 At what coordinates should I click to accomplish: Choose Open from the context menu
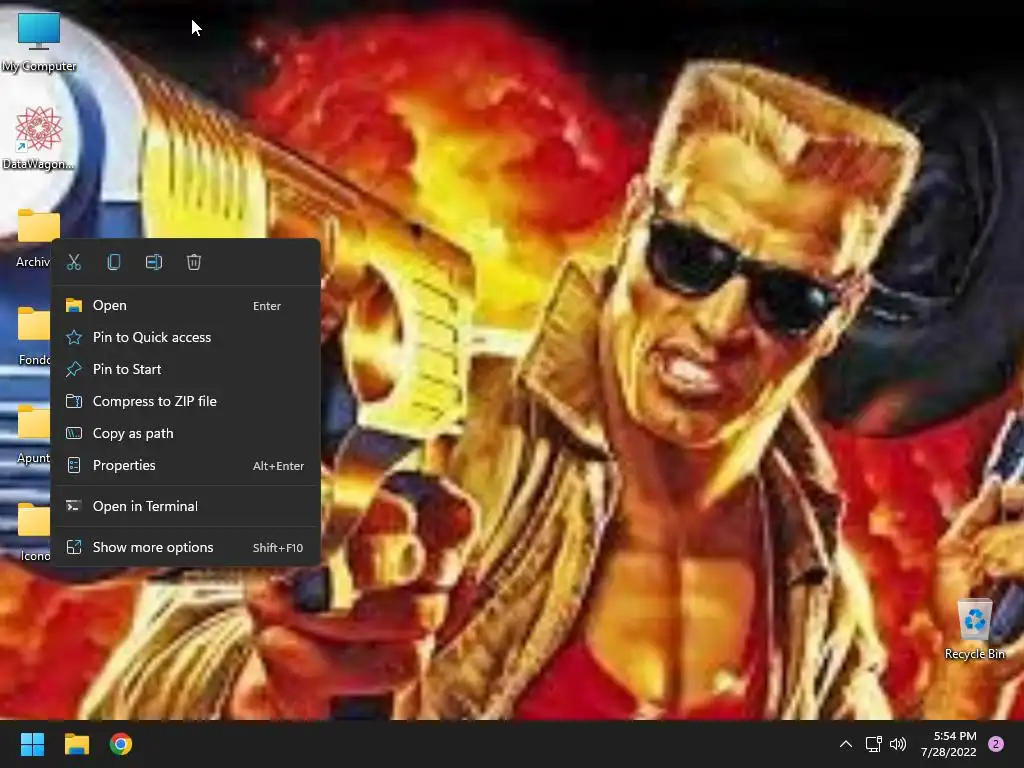click(x=185, y=305)
